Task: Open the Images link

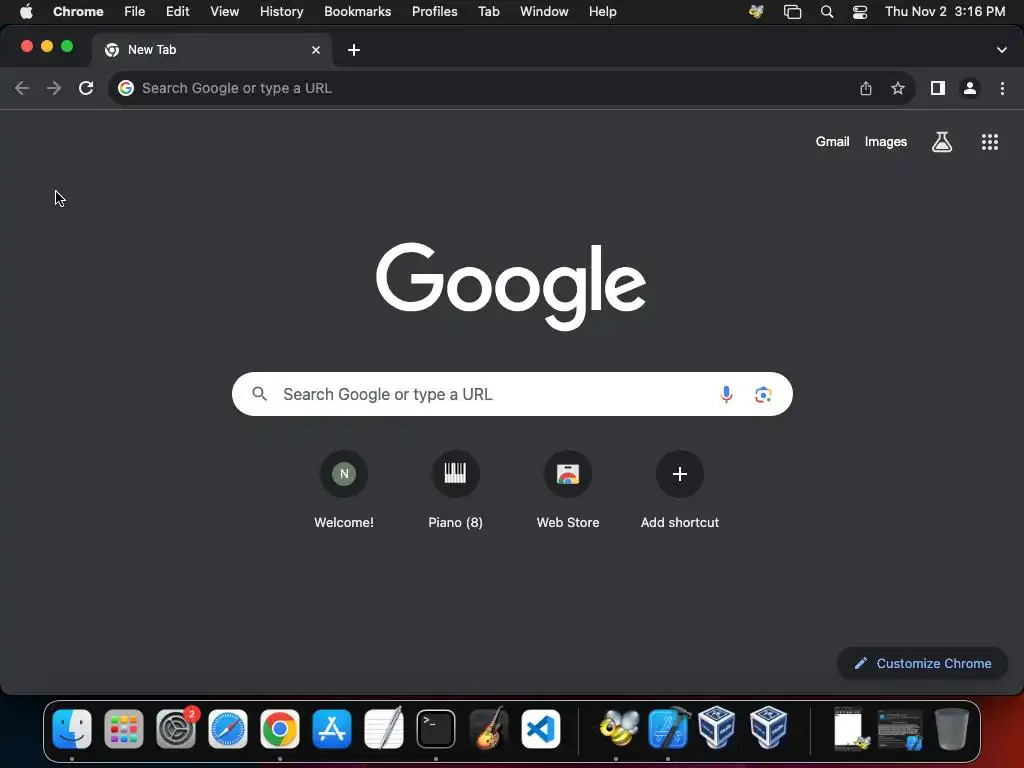Action: [x=886, y=142]
